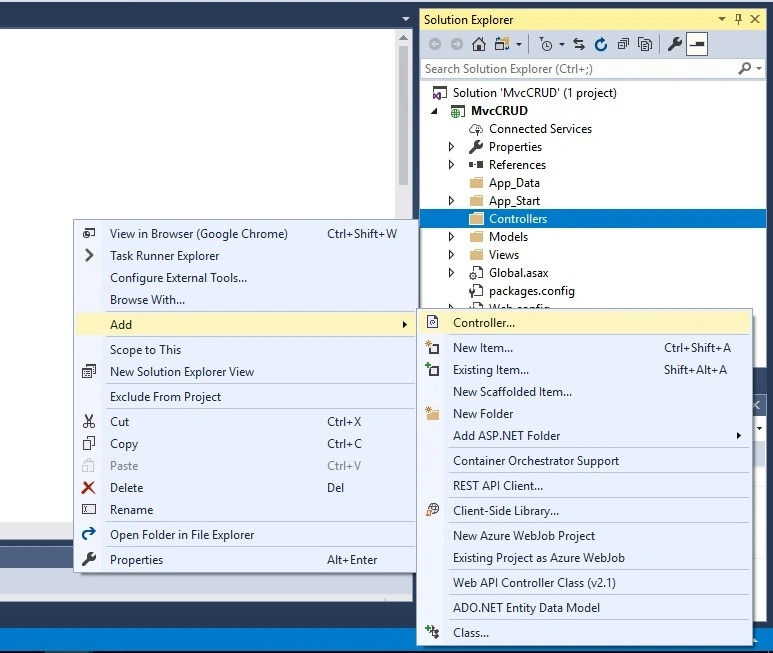The height and width of the screenshot is (653, 773).
Task: Click the editor vertical scrollbar thumb
Action: tap(403, 116)
